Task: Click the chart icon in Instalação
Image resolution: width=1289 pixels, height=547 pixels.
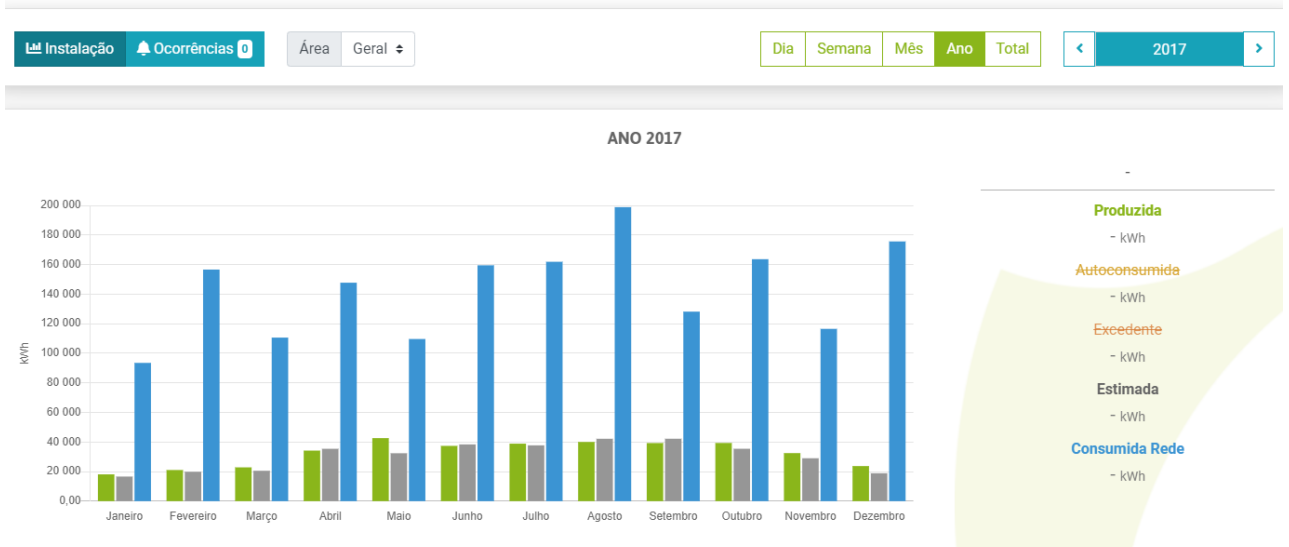Action: pos(33,49)
